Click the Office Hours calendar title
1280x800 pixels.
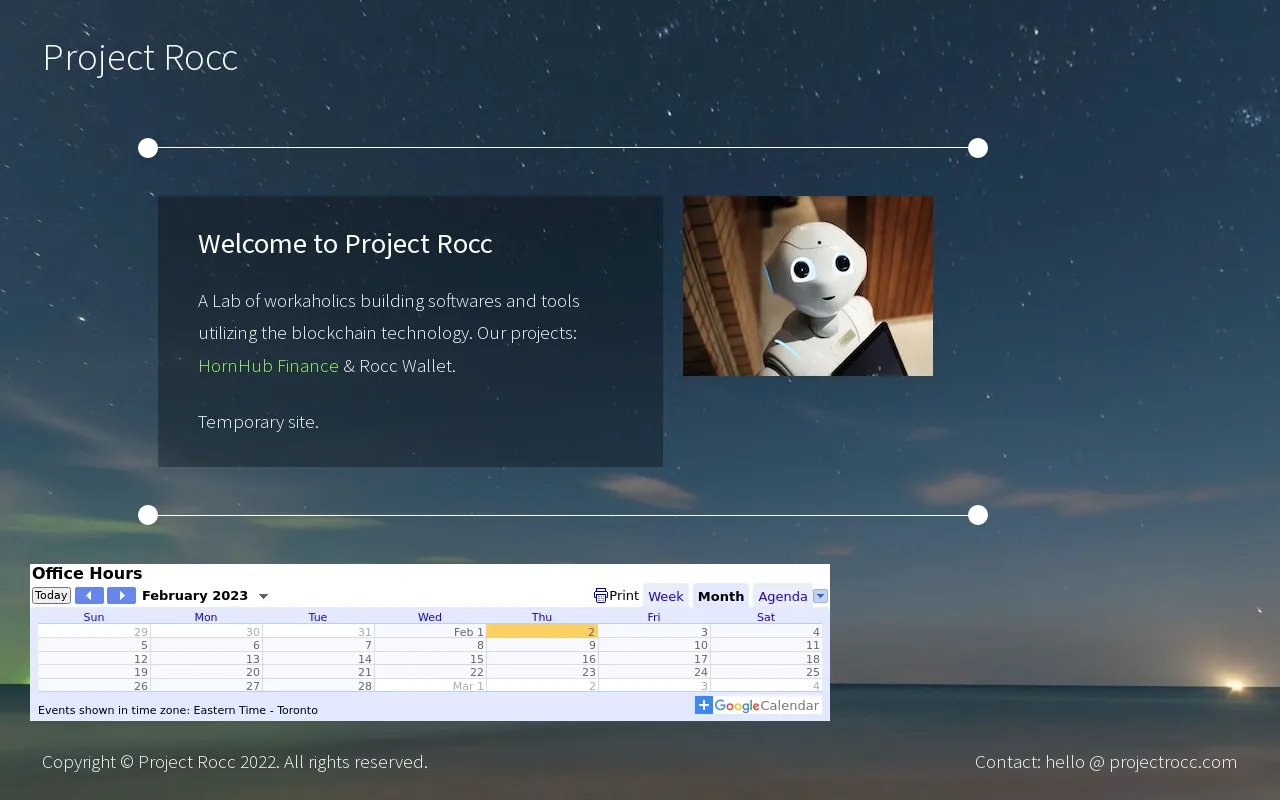point(87,574)
